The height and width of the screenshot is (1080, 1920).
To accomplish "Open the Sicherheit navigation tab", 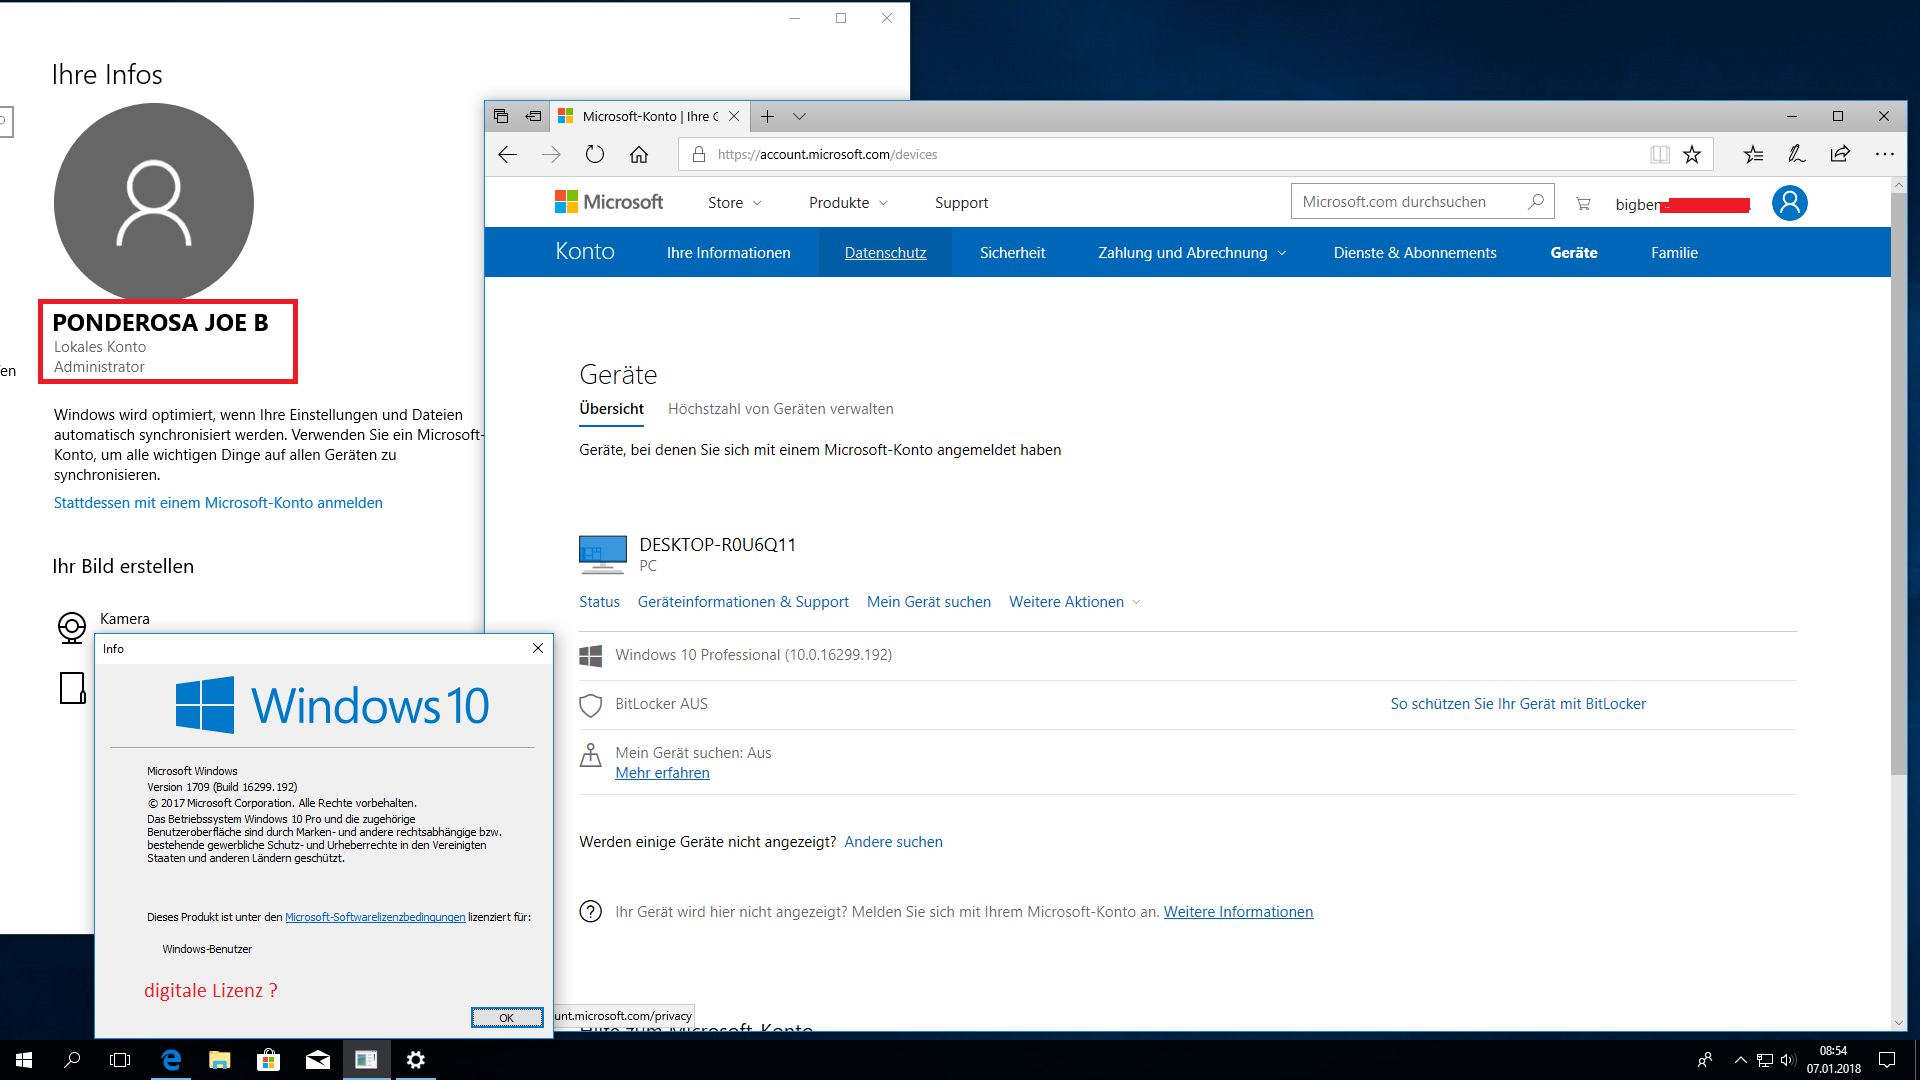I will pos(1012,253).
